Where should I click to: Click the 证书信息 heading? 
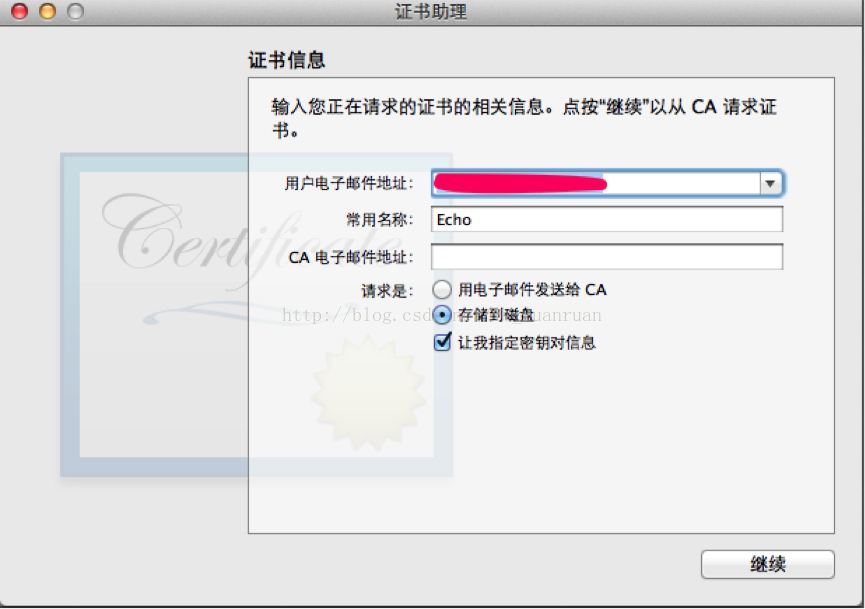tap(287, 60)
